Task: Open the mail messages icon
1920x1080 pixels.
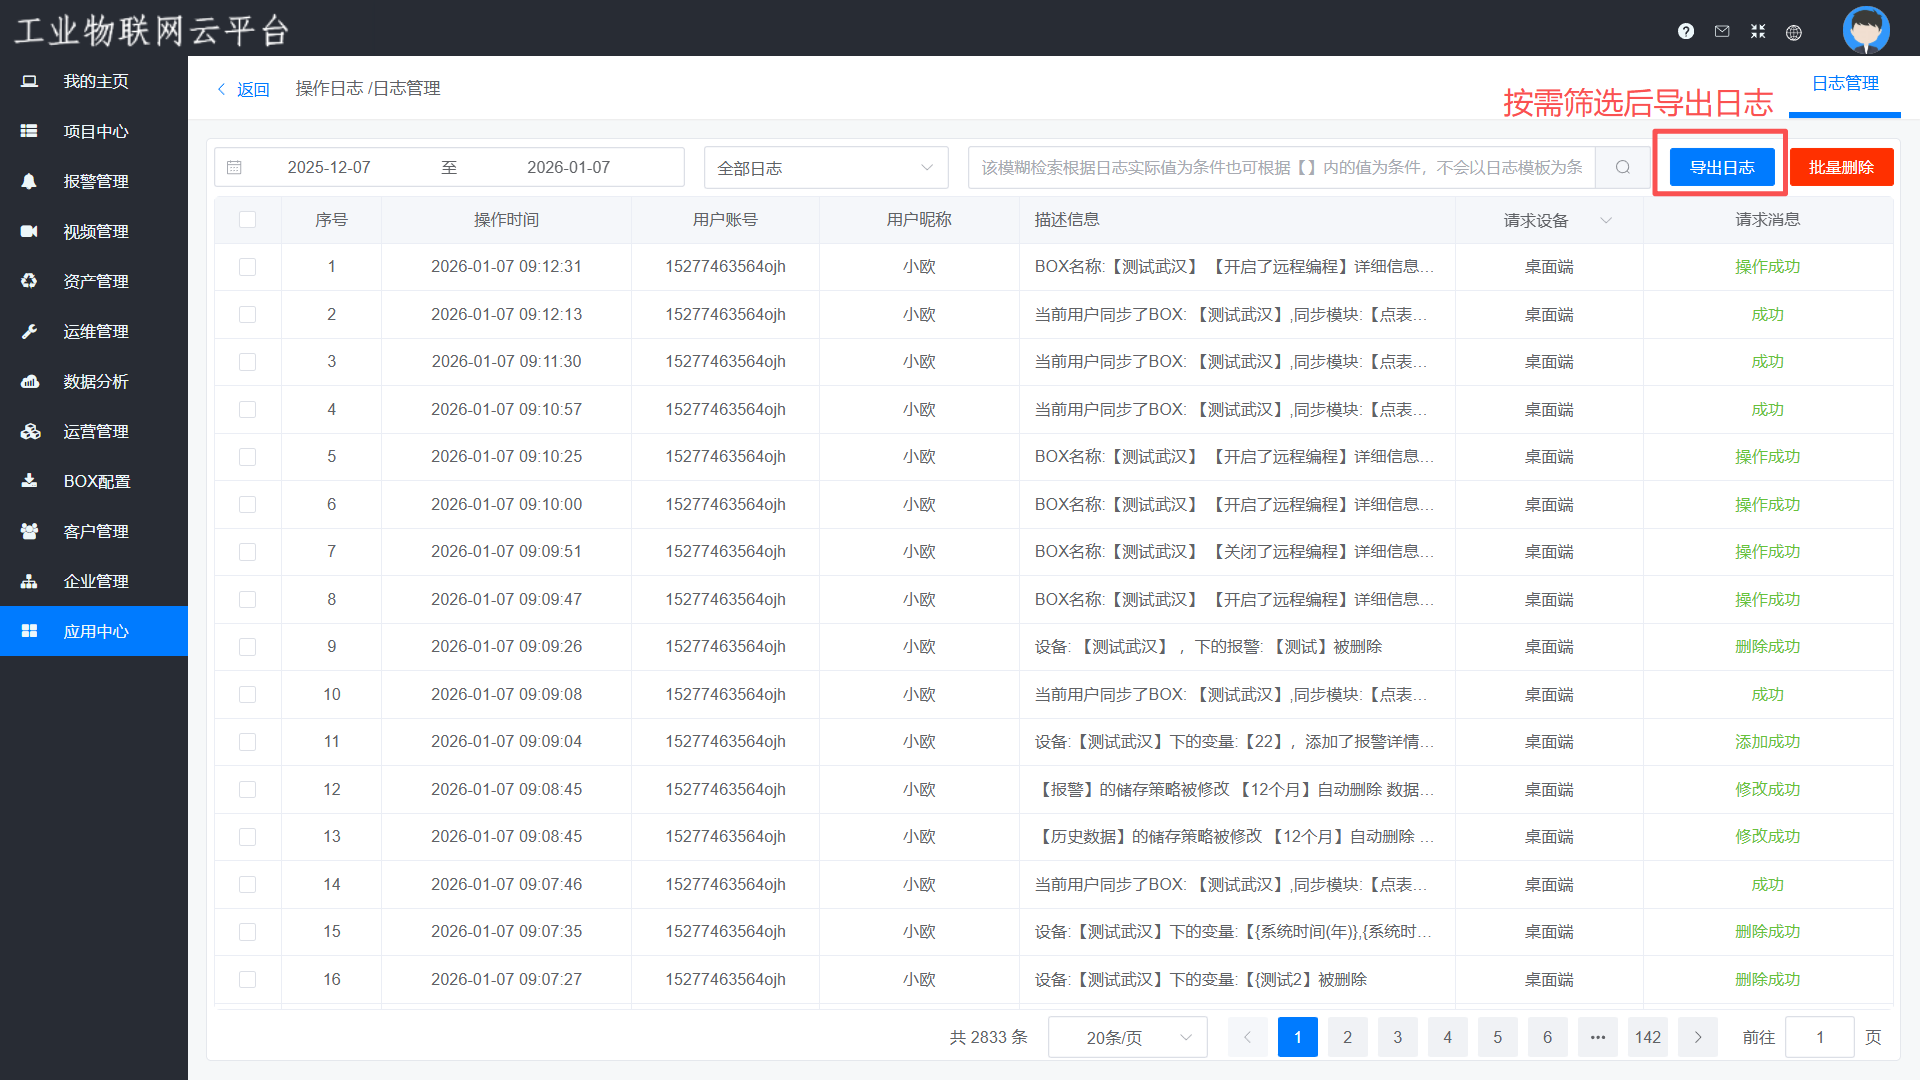Action: click(1722, 31)
